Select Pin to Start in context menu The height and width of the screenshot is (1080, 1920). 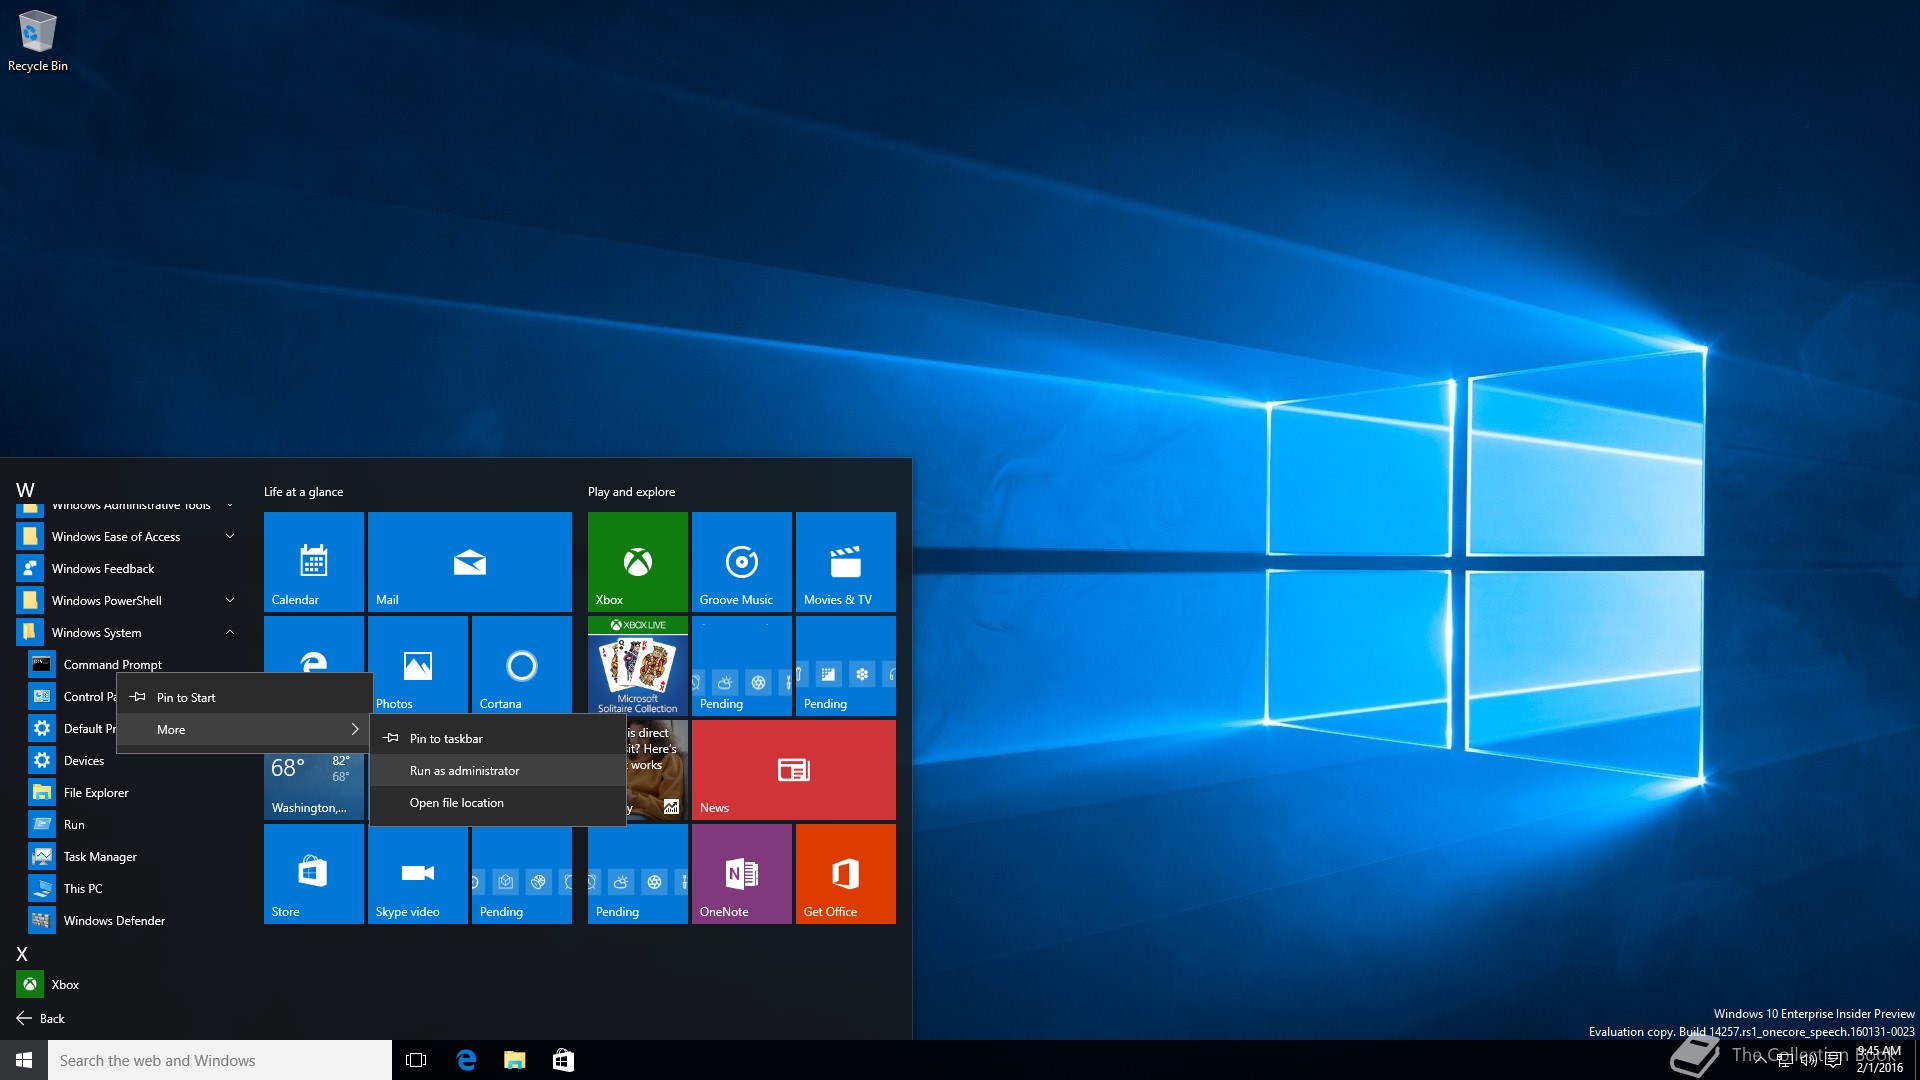pos(244,697)
